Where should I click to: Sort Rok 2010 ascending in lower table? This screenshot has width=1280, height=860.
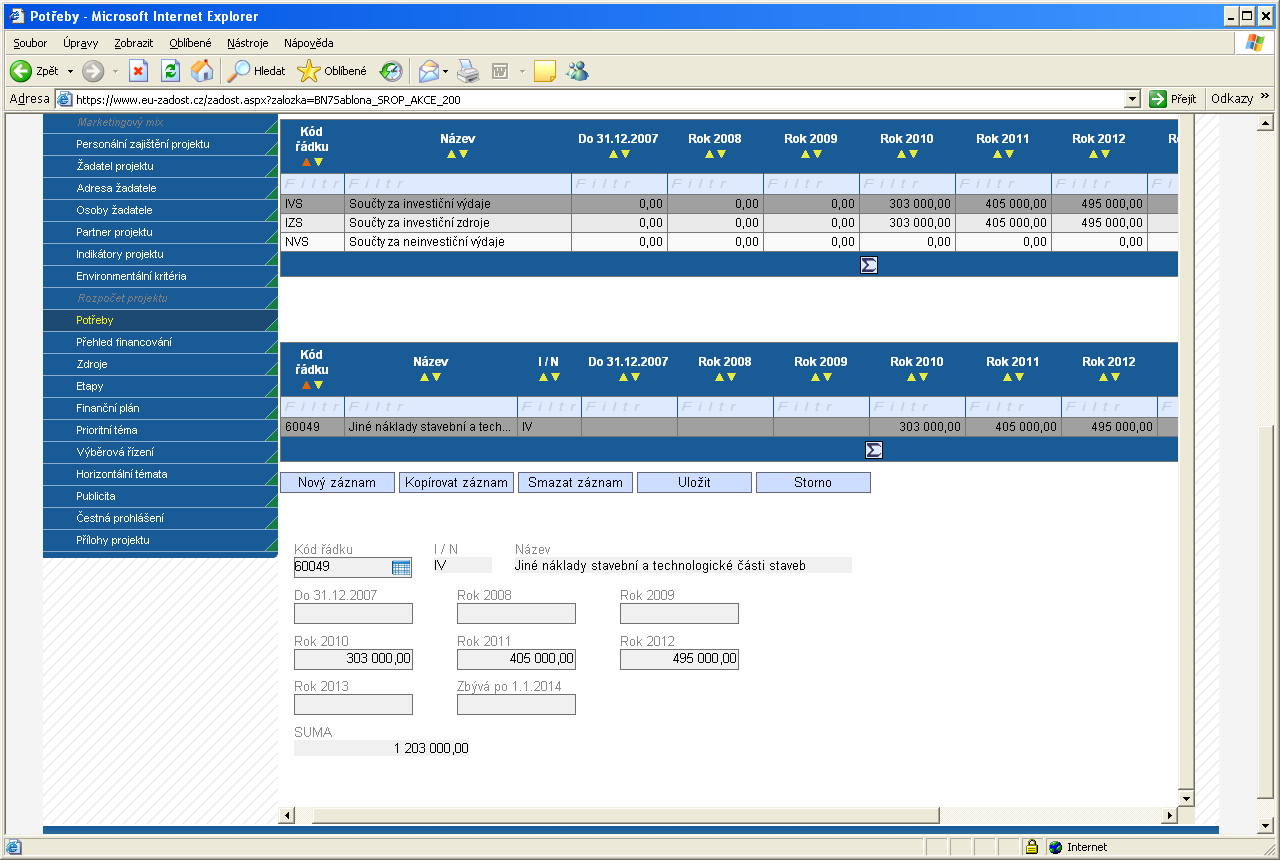coord(904,377)
